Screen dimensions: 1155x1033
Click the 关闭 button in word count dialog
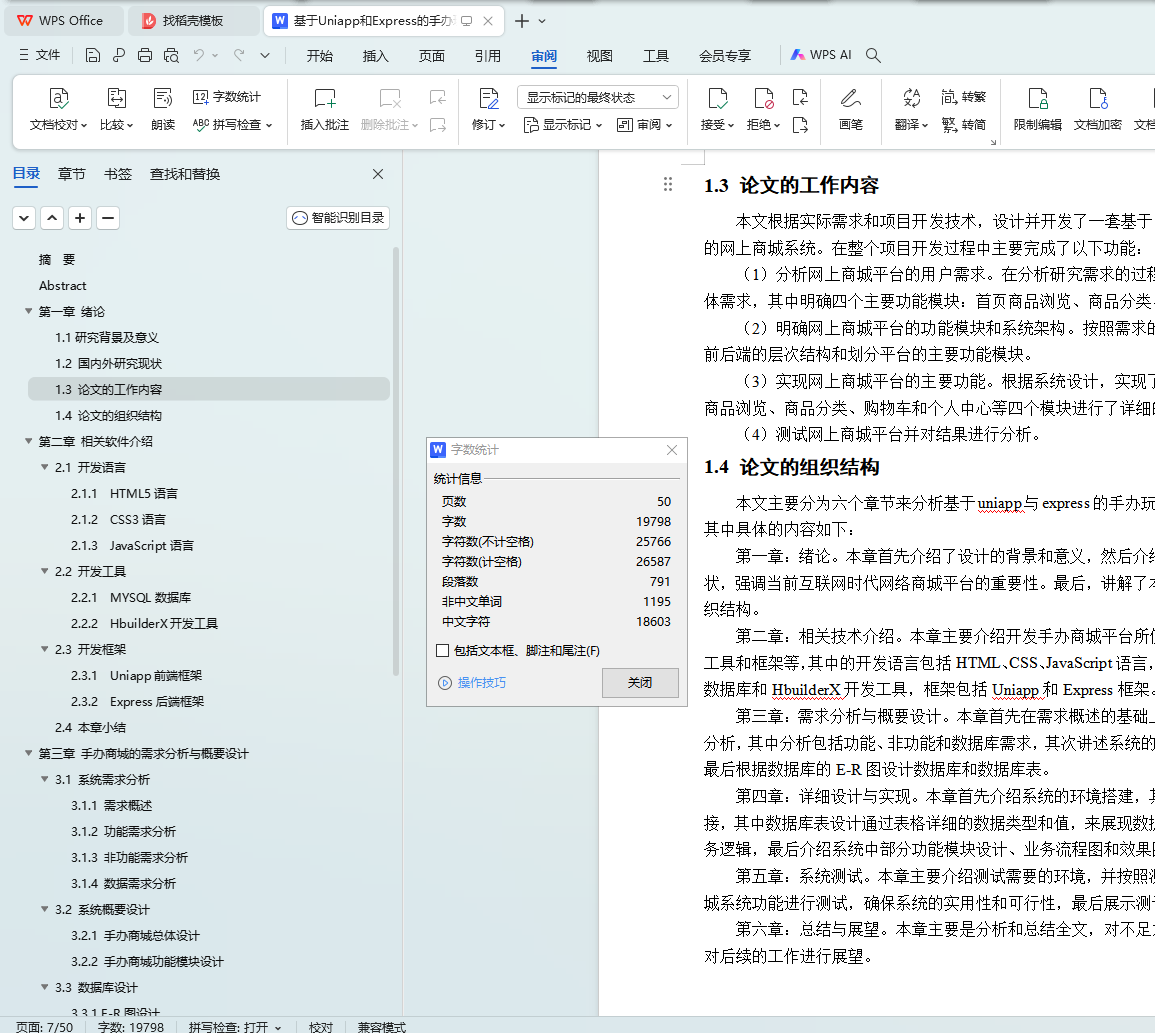coord(640,683)
